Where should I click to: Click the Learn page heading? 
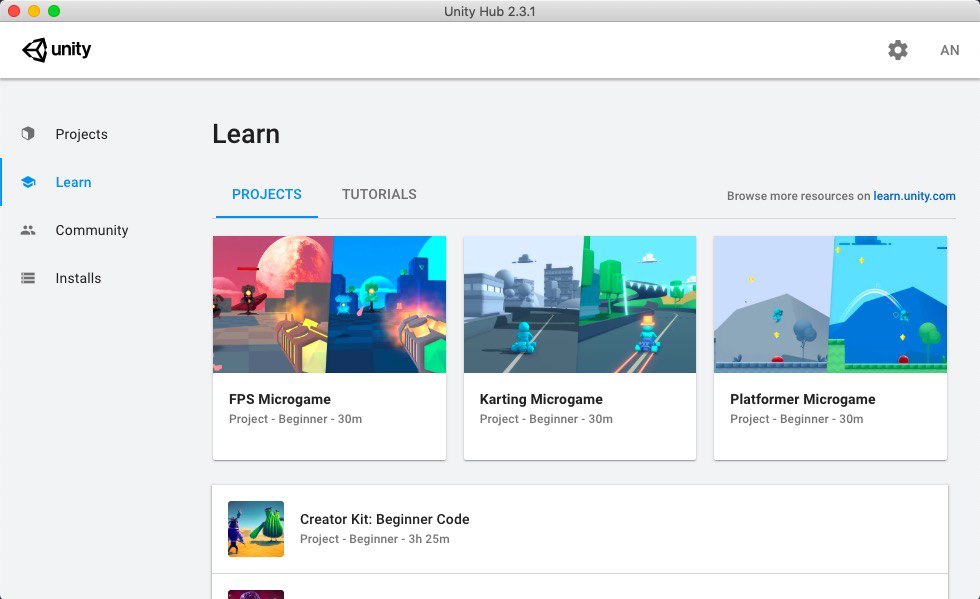pos(246,134)
